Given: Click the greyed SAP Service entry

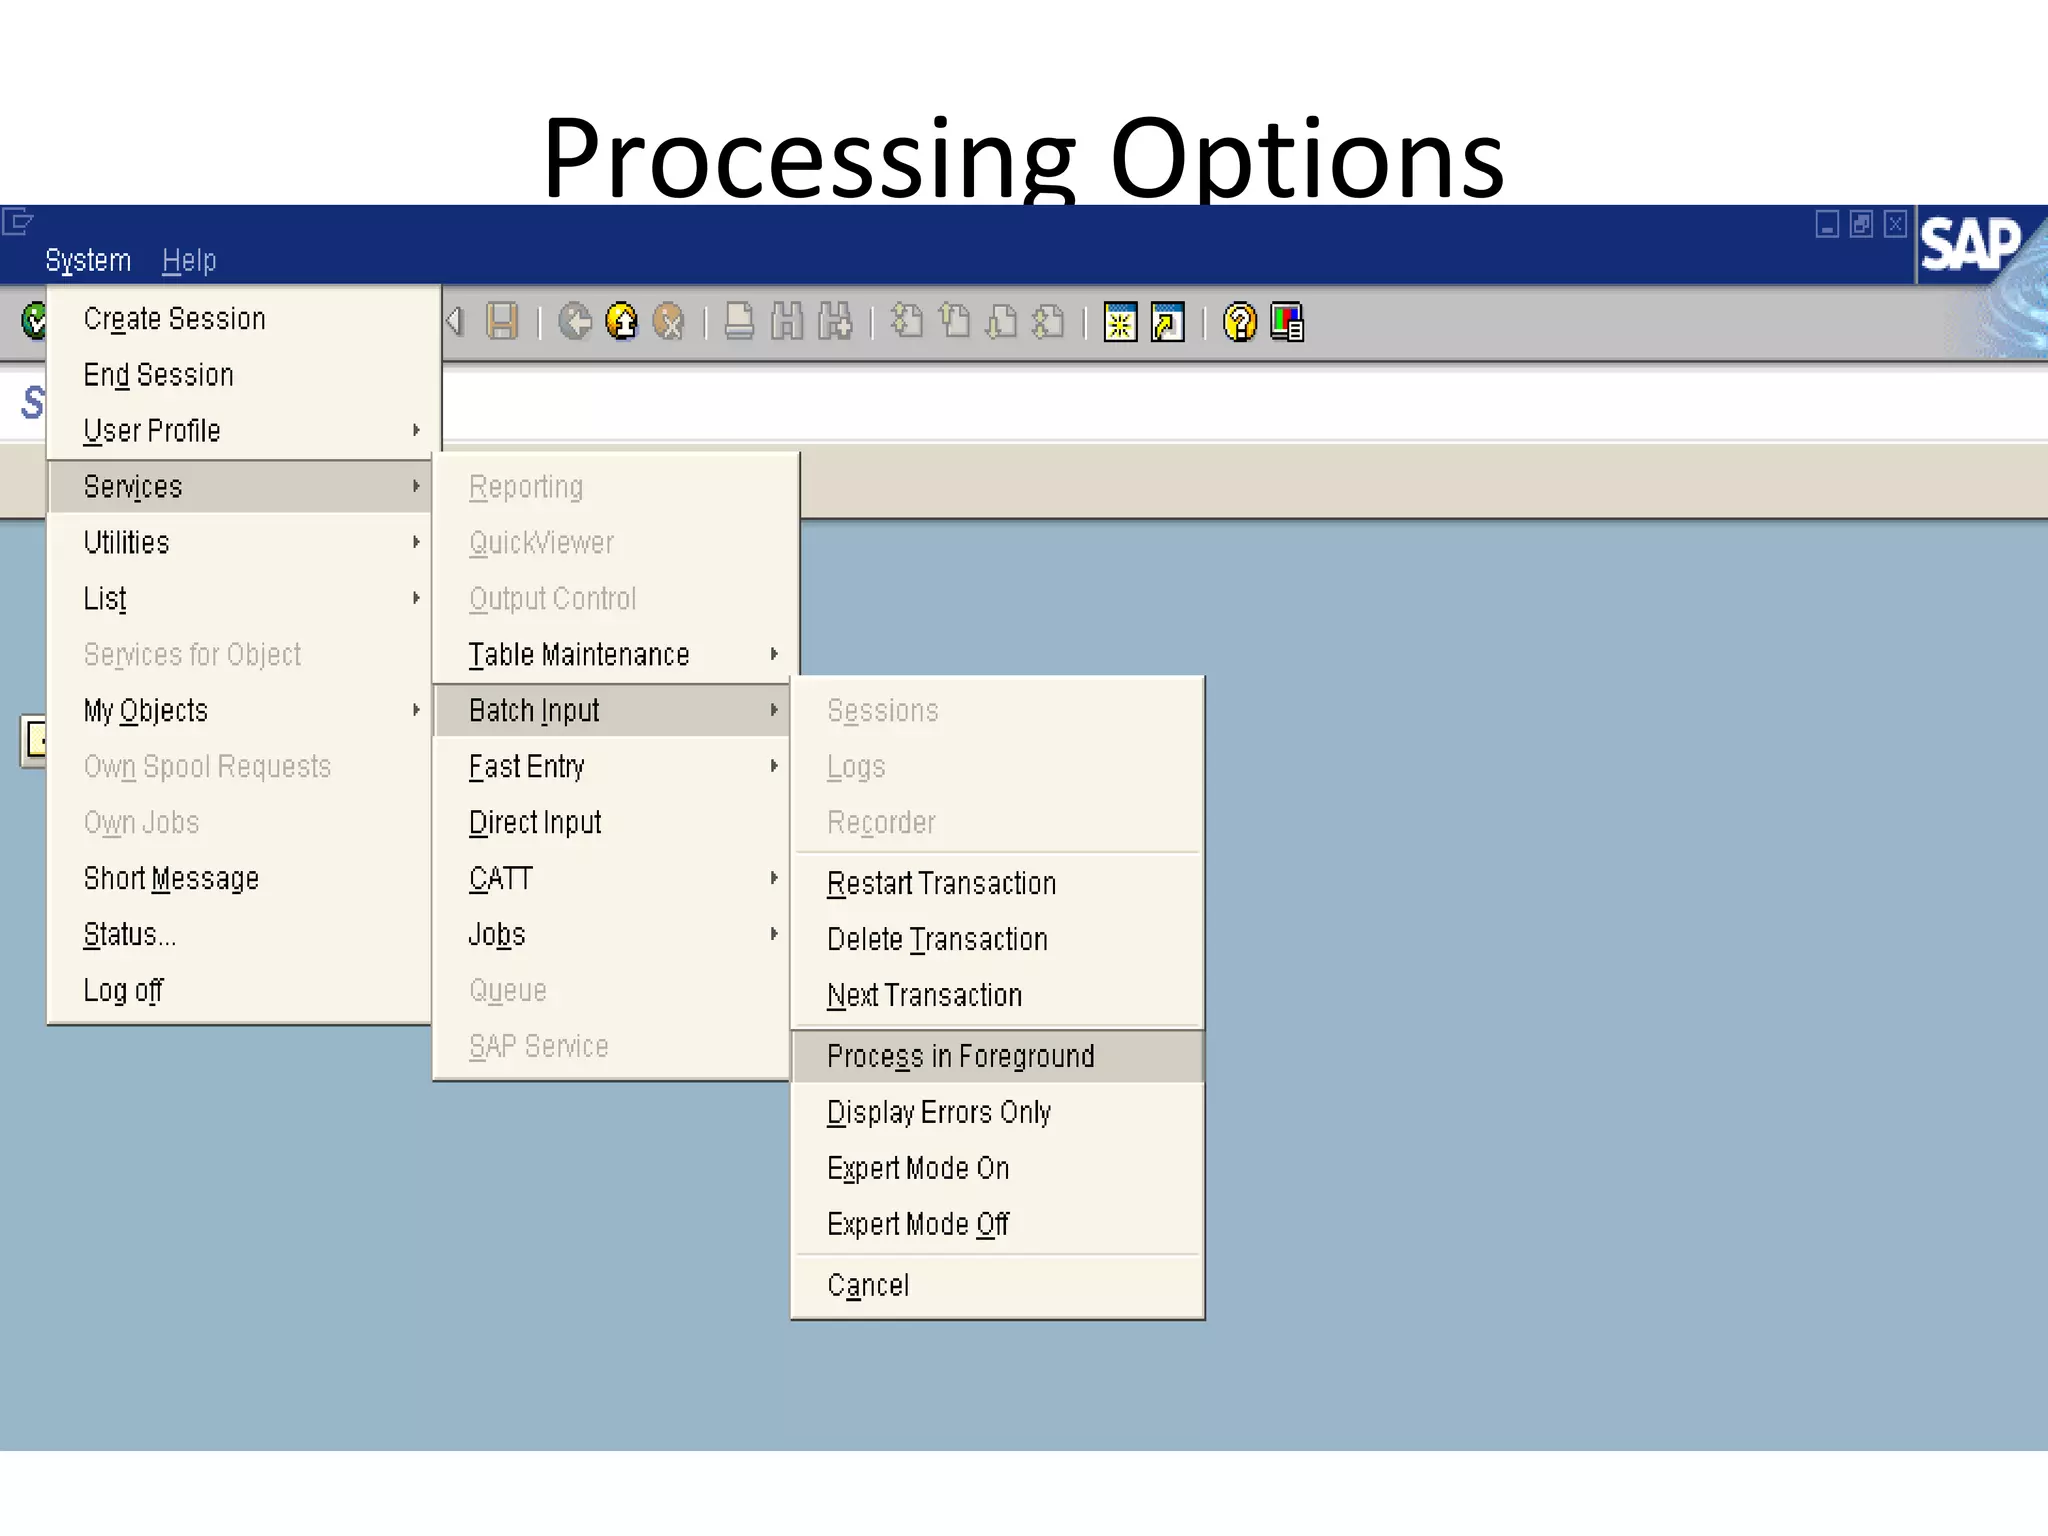Looking at the screenshot, I should (612, 1047).
